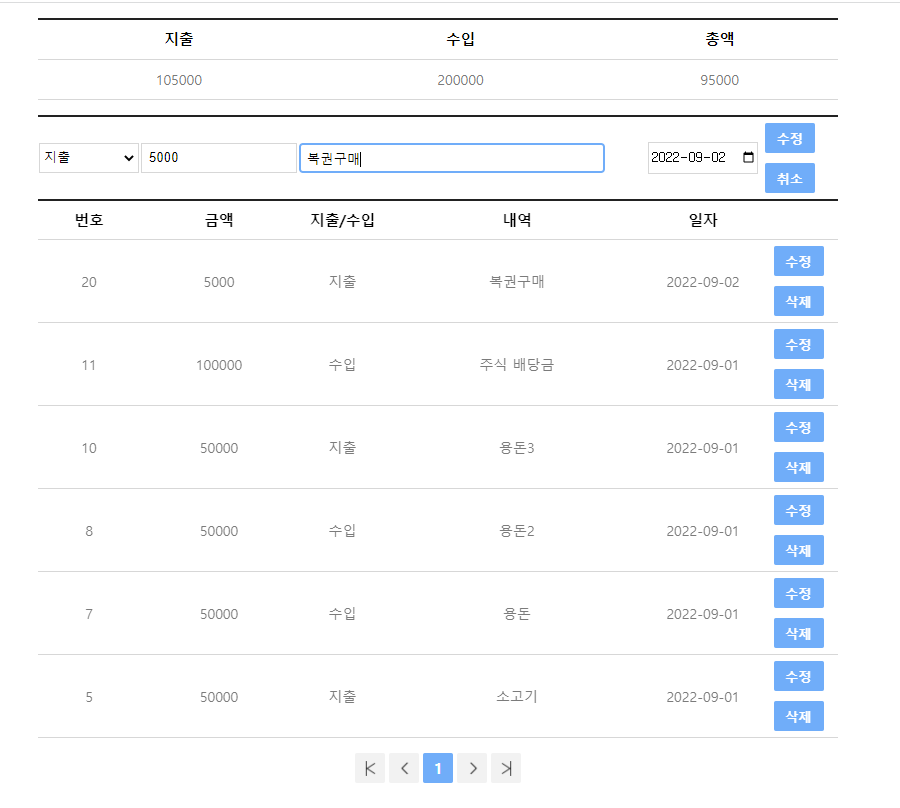The height and width of the screenshot is (808, 900).
Task: Click the 번호 column header
Action: pos(89,220)
